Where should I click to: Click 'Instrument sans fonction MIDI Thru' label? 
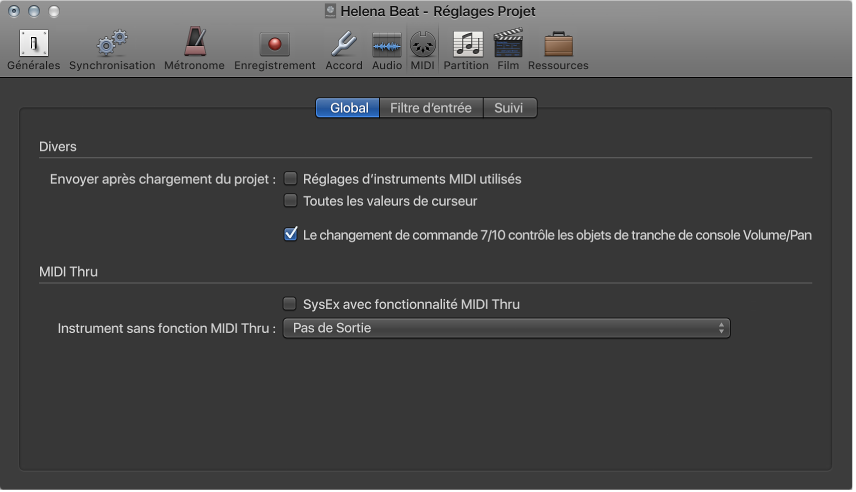[167, 328]
